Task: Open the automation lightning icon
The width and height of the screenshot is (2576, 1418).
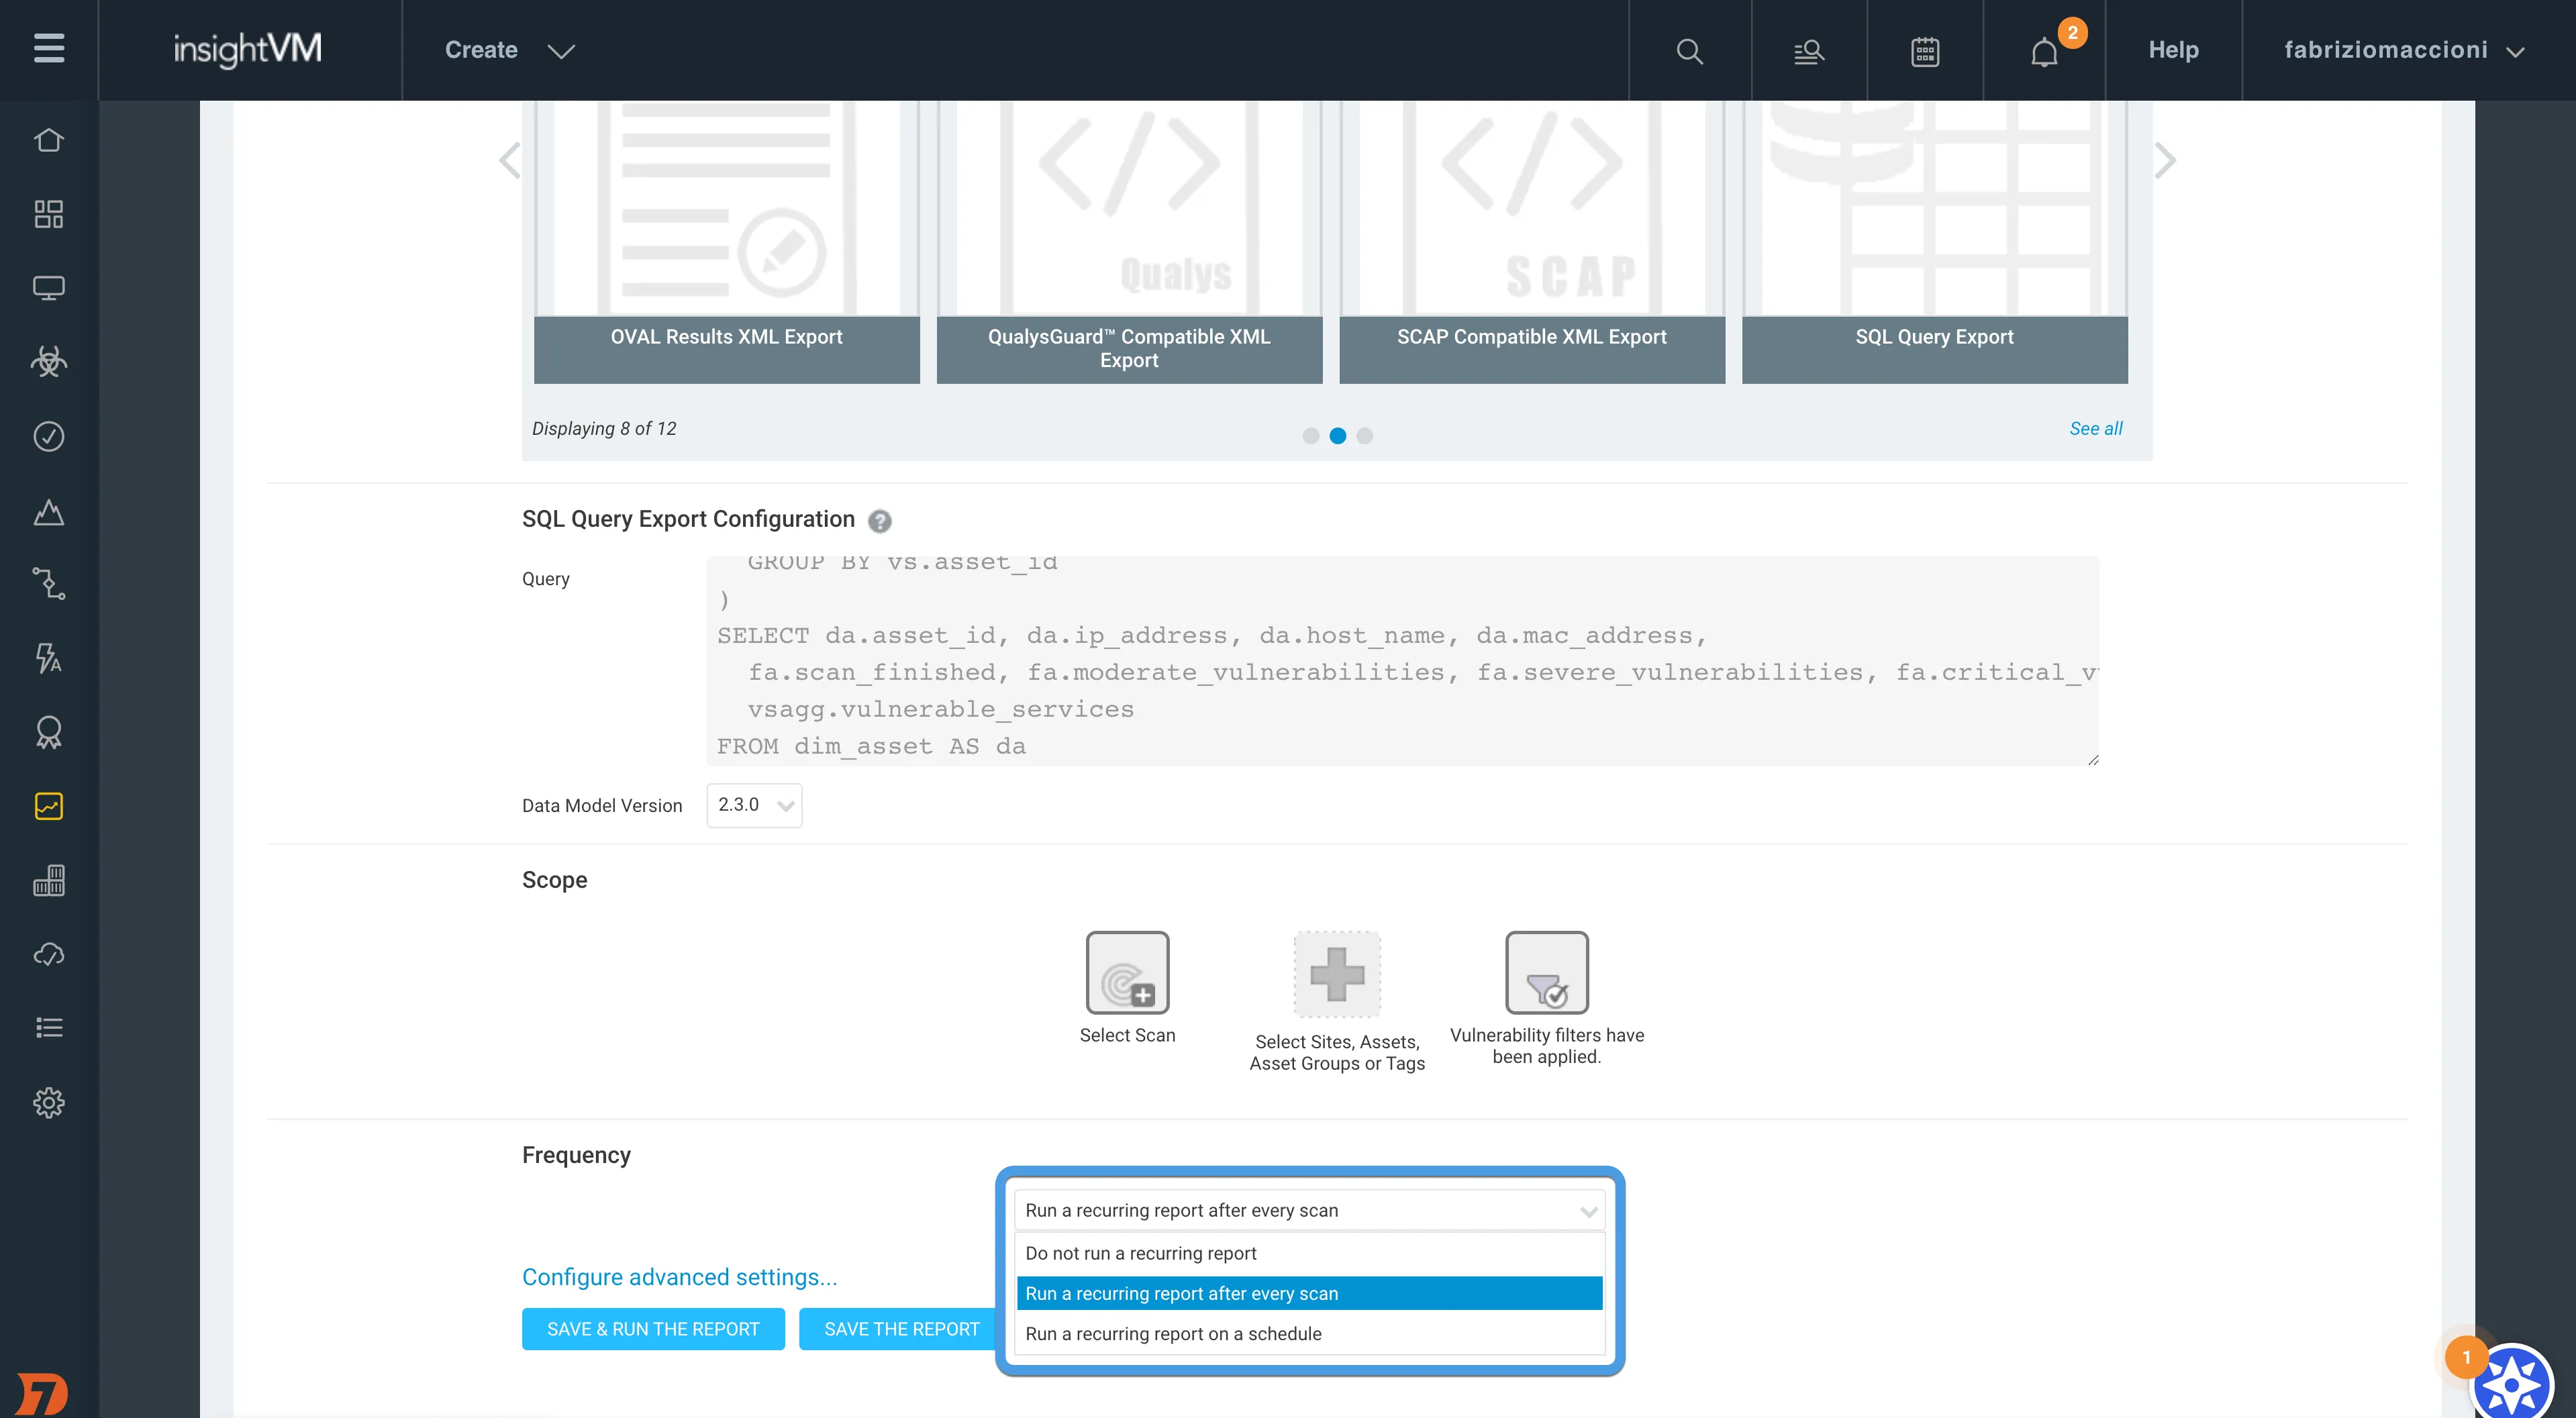Action: [x=49, y=658]
